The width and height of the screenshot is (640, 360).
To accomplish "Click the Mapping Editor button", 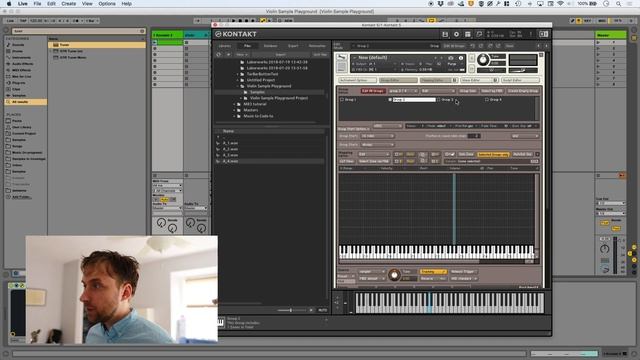I will click(438, 80).
